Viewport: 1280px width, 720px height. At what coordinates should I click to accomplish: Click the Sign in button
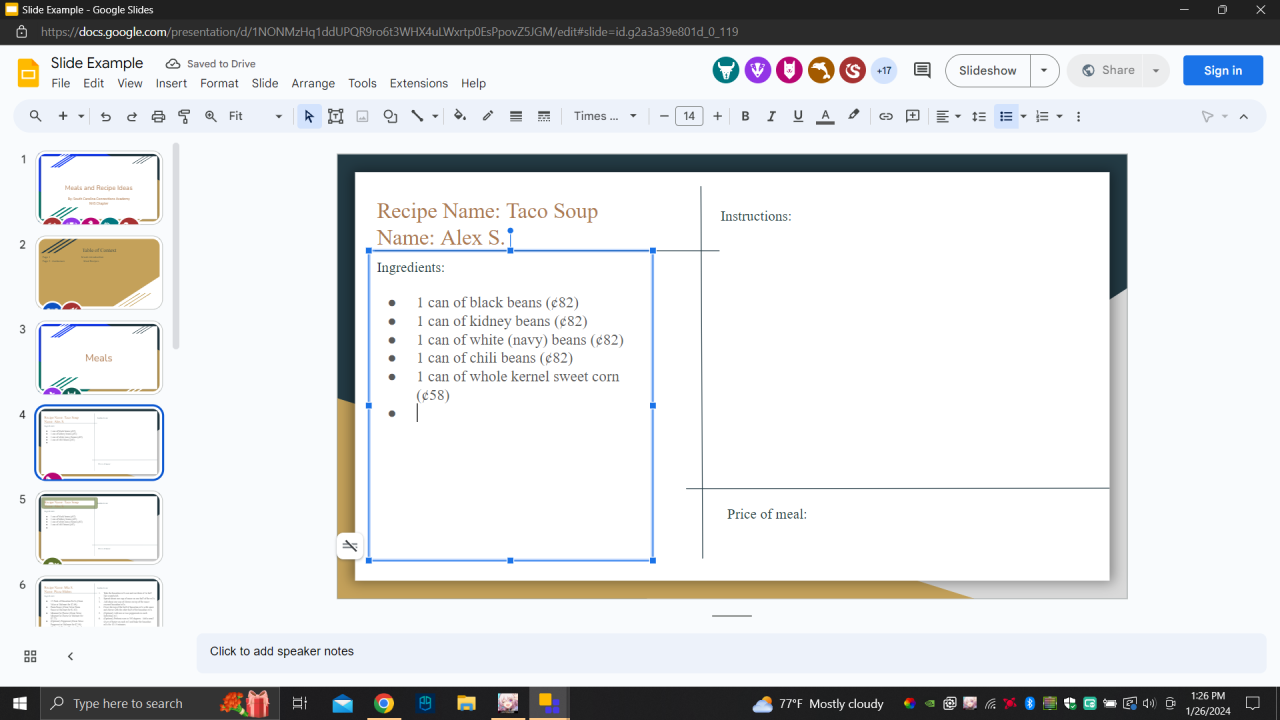pos(1222,70)
